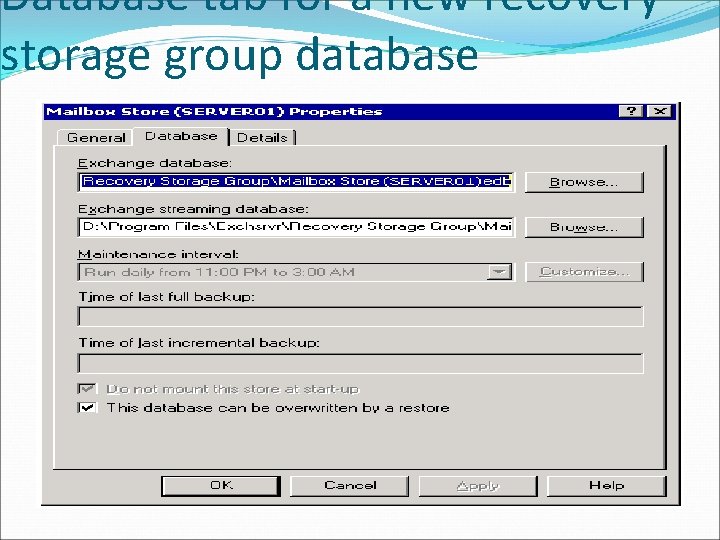720x540 pixels.
Task: Browse for the Exchange database file
Action: coord(584,182)
